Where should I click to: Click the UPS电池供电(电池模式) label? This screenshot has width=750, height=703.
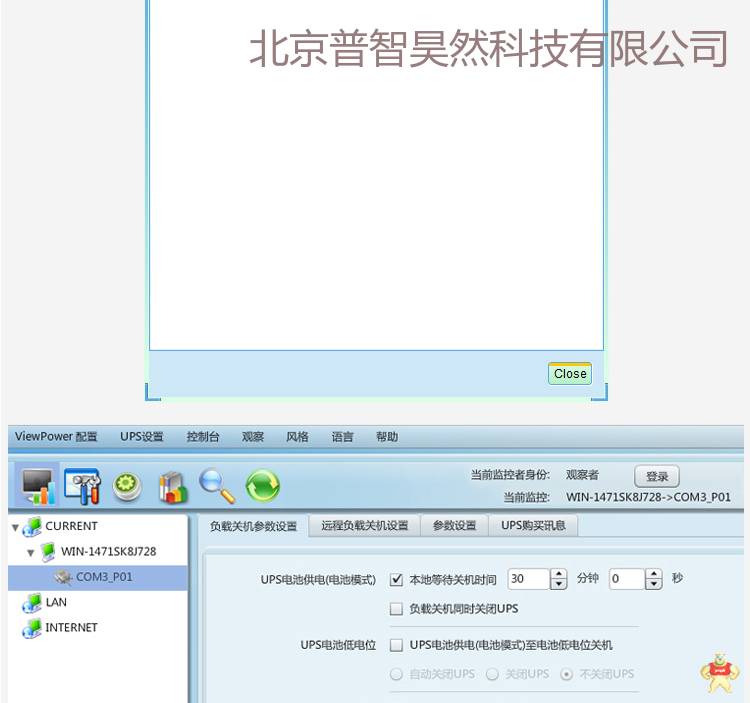(x=318, y=580)
